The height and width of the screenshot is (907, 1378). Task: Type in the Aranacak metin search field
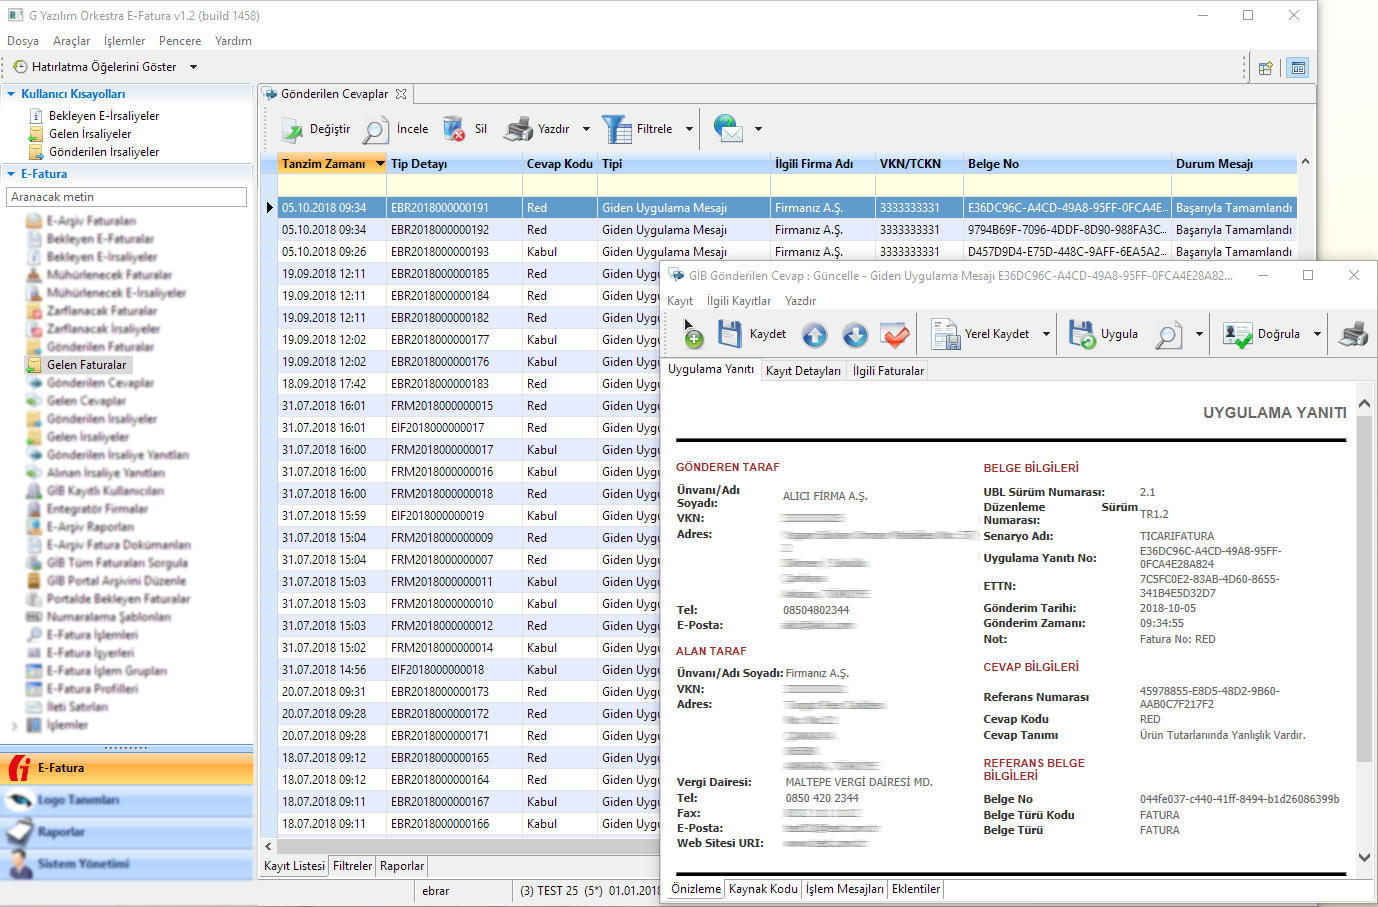[126, 197]
